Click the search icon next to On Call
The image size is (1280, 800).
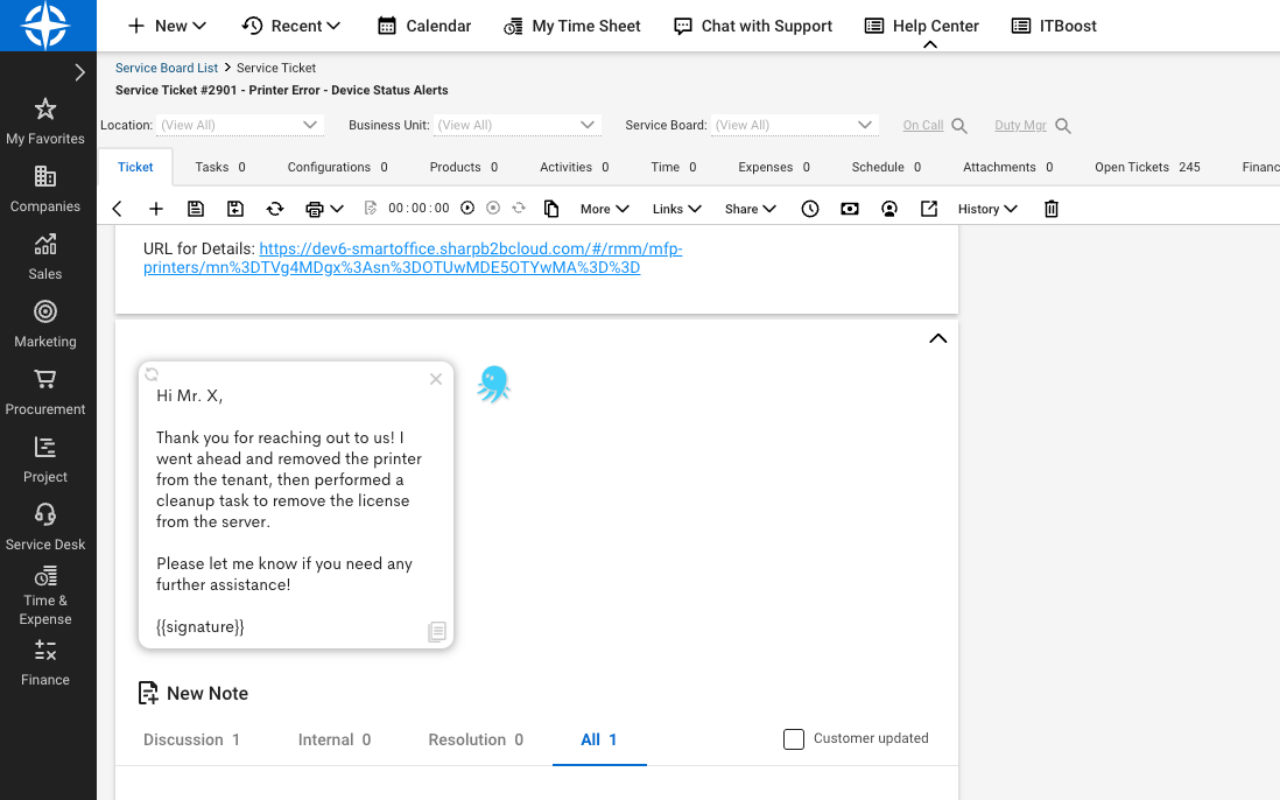(959, 126)
